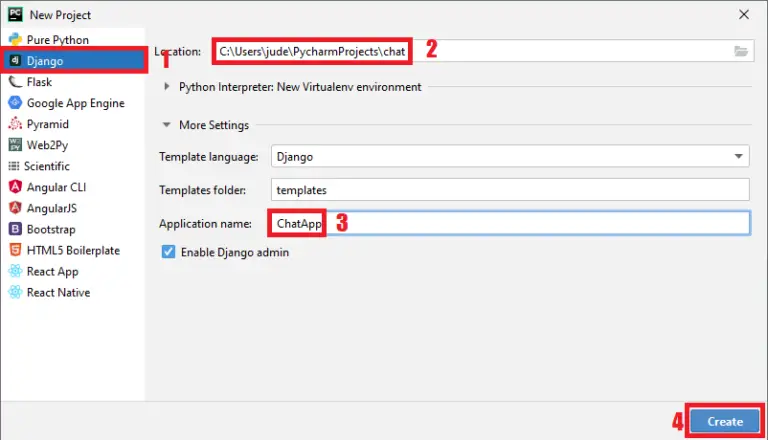Click the browse folder icon in Location field
Image resolution: width=768 pixels, height=440 pixels.
[x=741, y=51]
